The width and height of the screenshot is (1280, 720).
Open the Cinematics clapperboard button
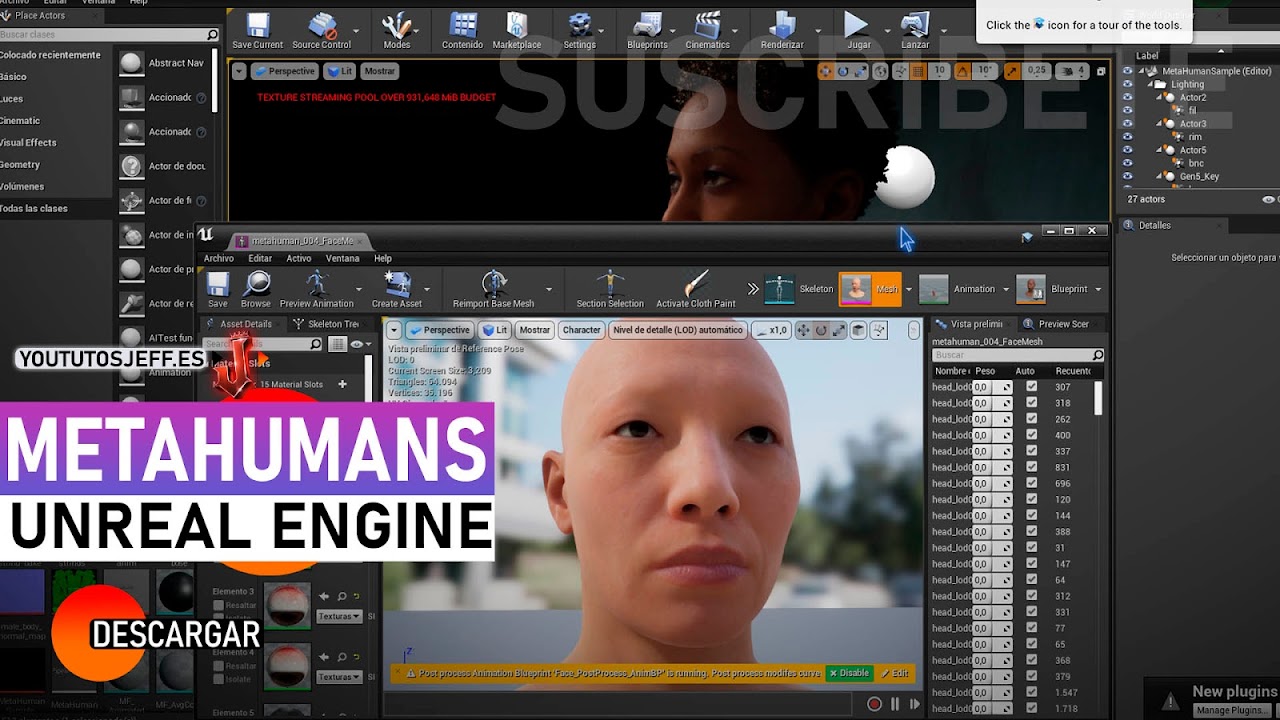point(707,31)
